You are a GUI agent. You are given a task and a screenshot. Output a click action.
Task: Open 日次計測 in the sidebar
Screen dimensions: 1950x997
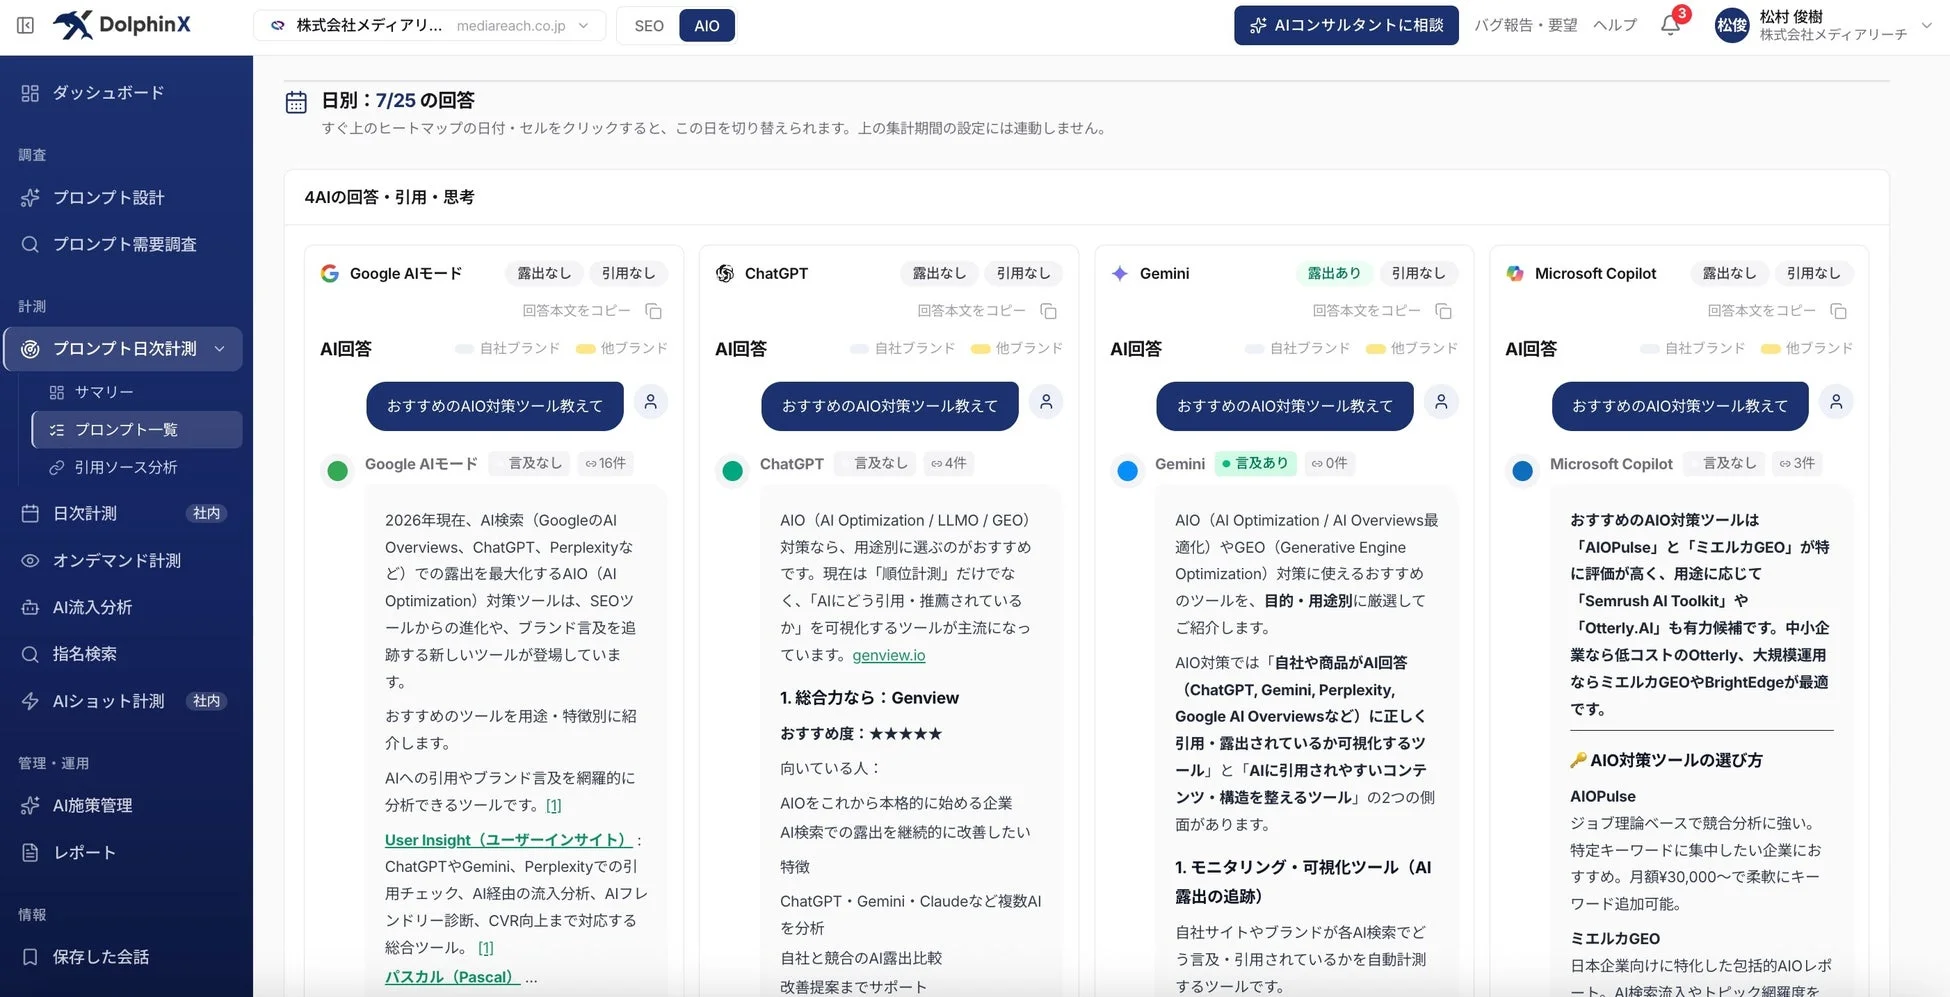point(126,513)
